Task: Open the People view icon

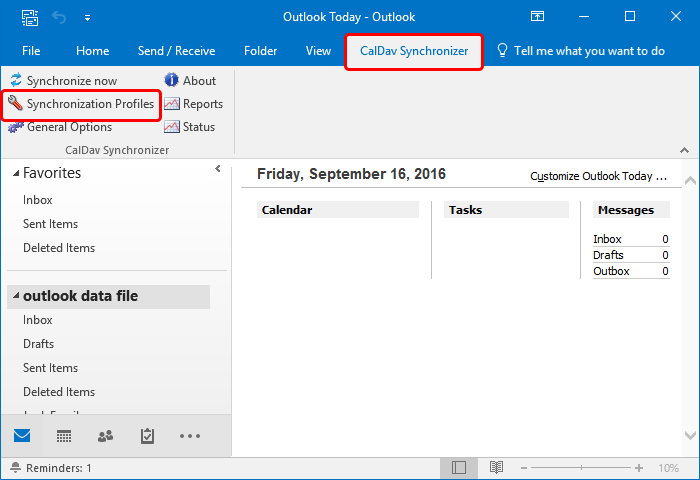Action: click(105, 436)
